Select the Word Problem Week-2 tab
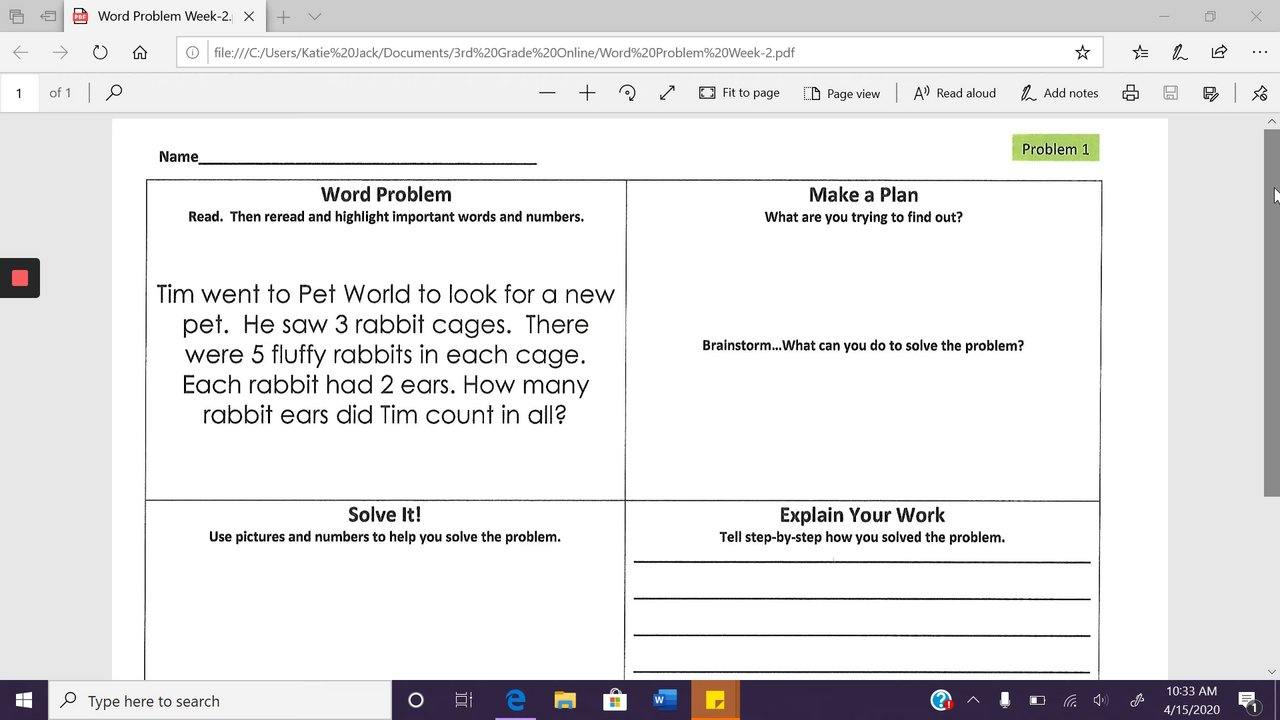This screenshot has height=720, width=1280. pyautogui.click(x=164, y=17)
